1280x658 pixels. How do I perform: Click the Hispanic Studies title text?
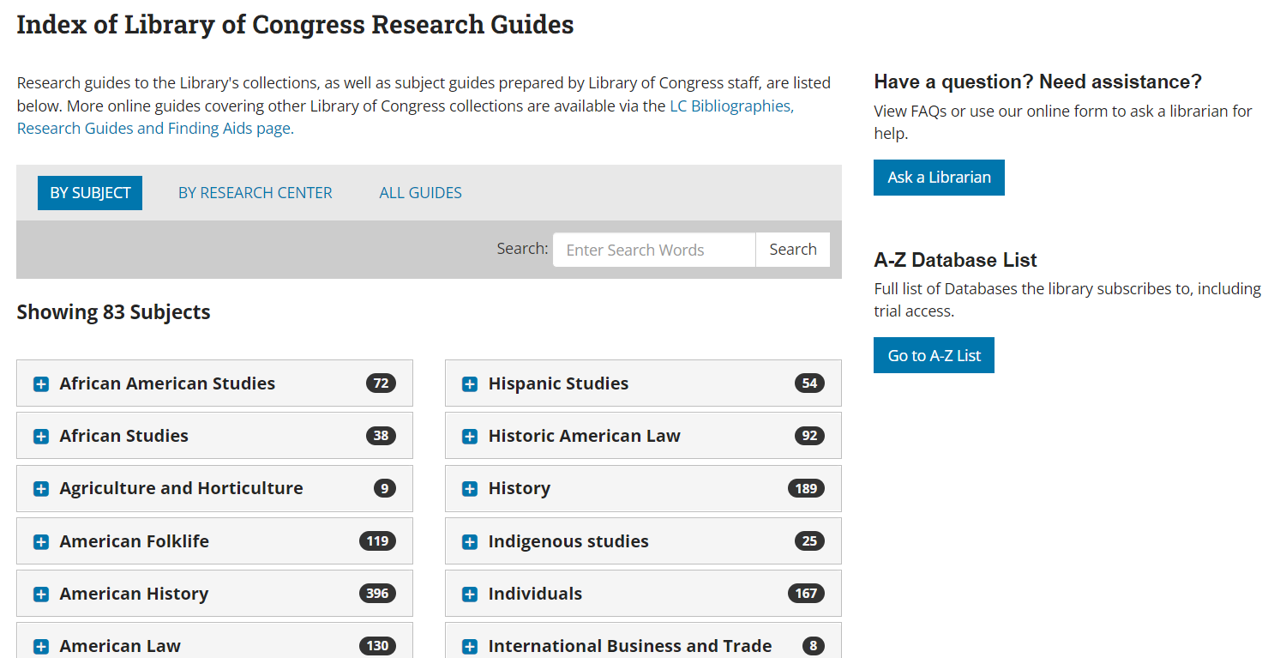click(558, 384)
